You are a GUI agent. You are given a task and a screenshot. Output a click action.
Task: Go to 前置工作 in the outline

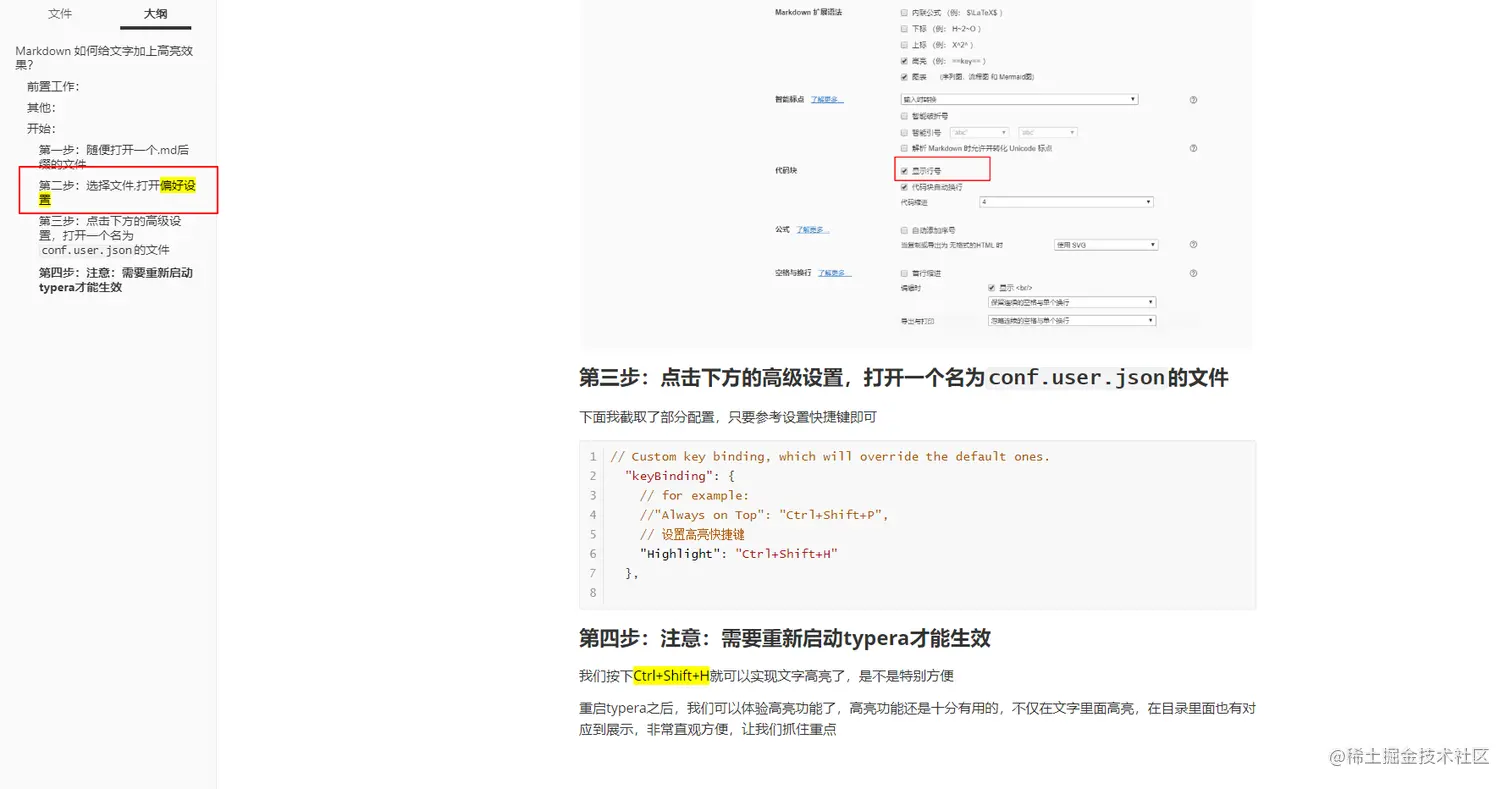pos(53,86)
